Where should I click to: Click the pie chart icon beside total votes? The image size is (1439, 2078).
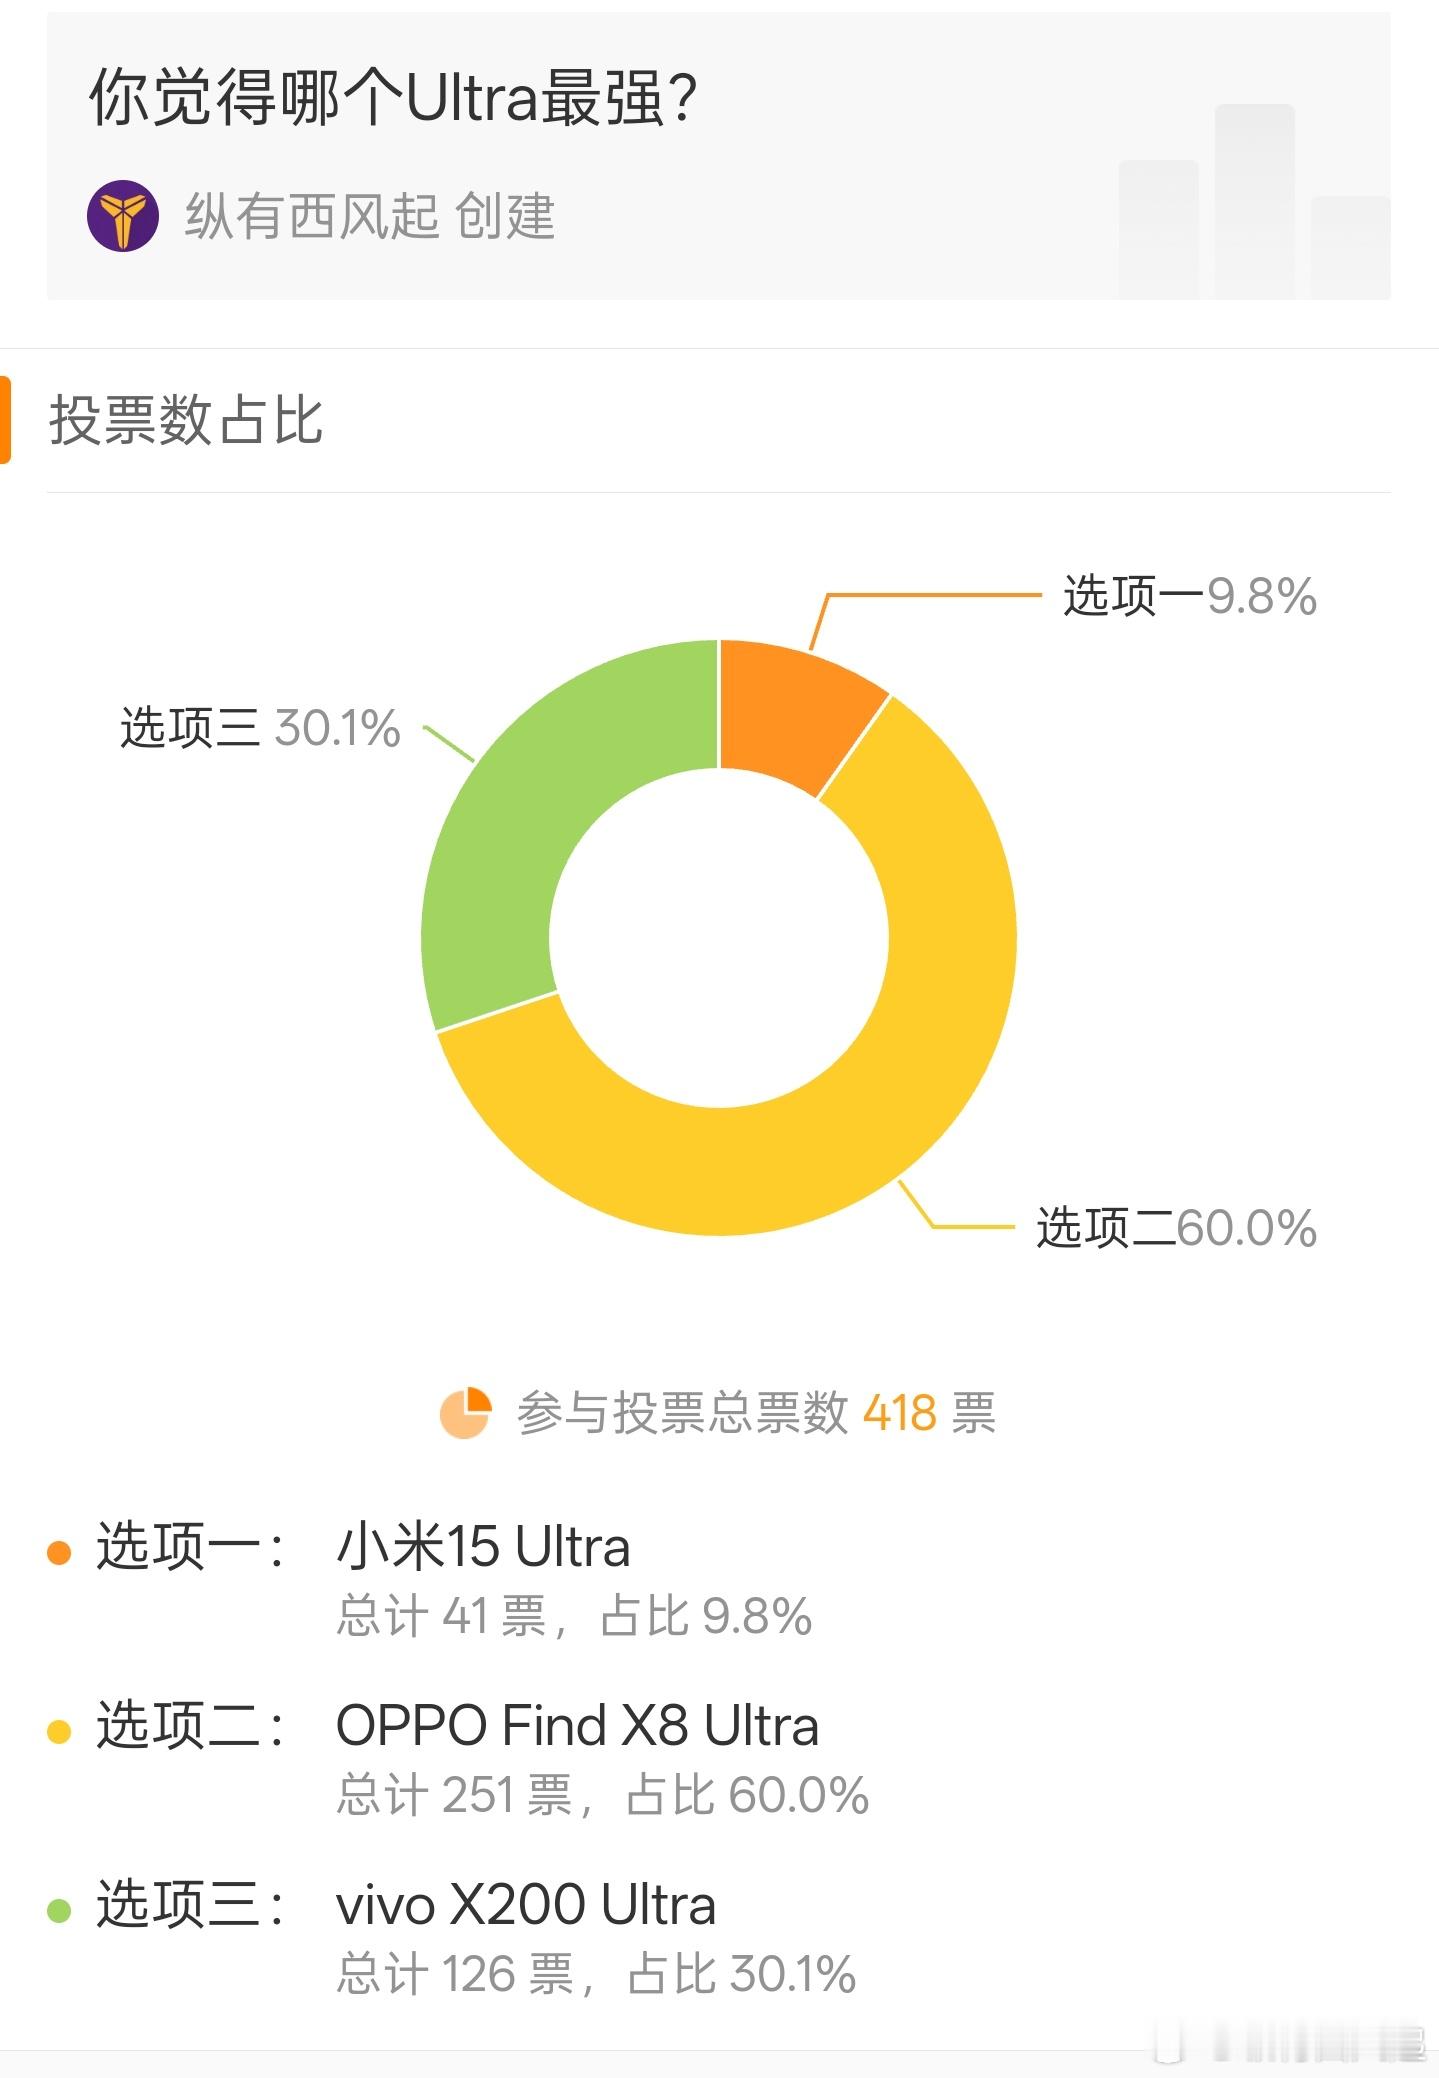(465, 1413)
